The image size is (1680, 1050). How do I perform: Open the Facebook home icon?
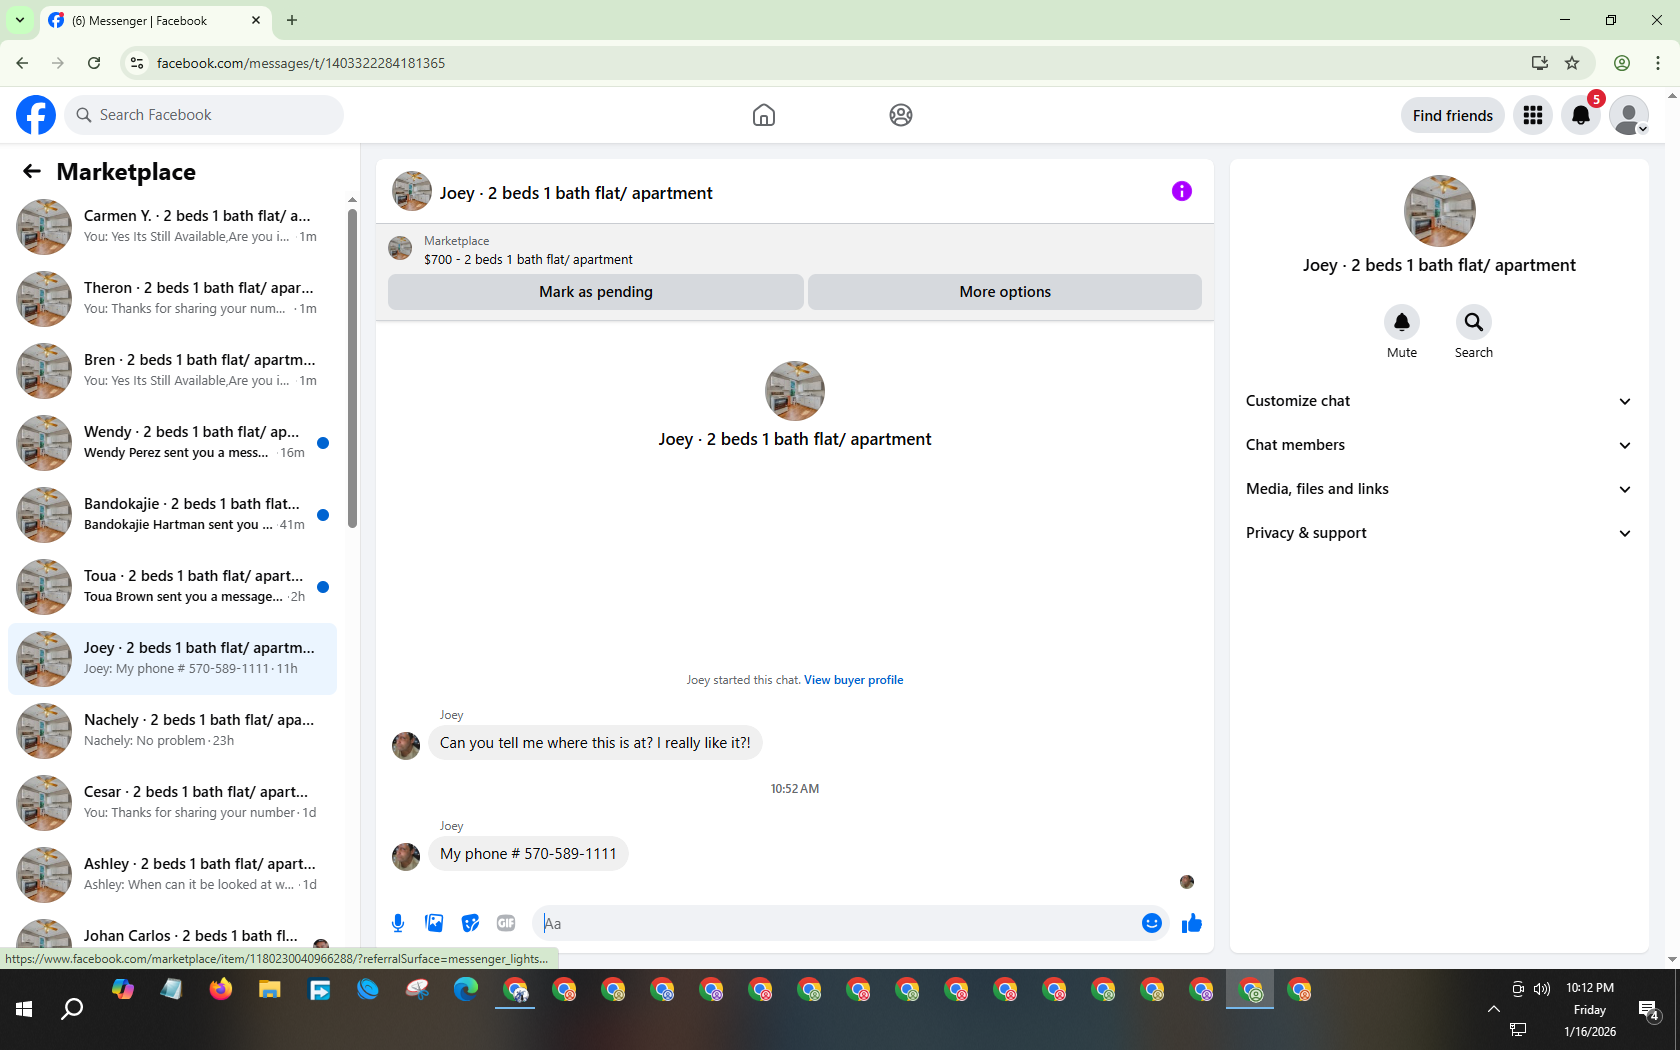[x=764, y=115]
